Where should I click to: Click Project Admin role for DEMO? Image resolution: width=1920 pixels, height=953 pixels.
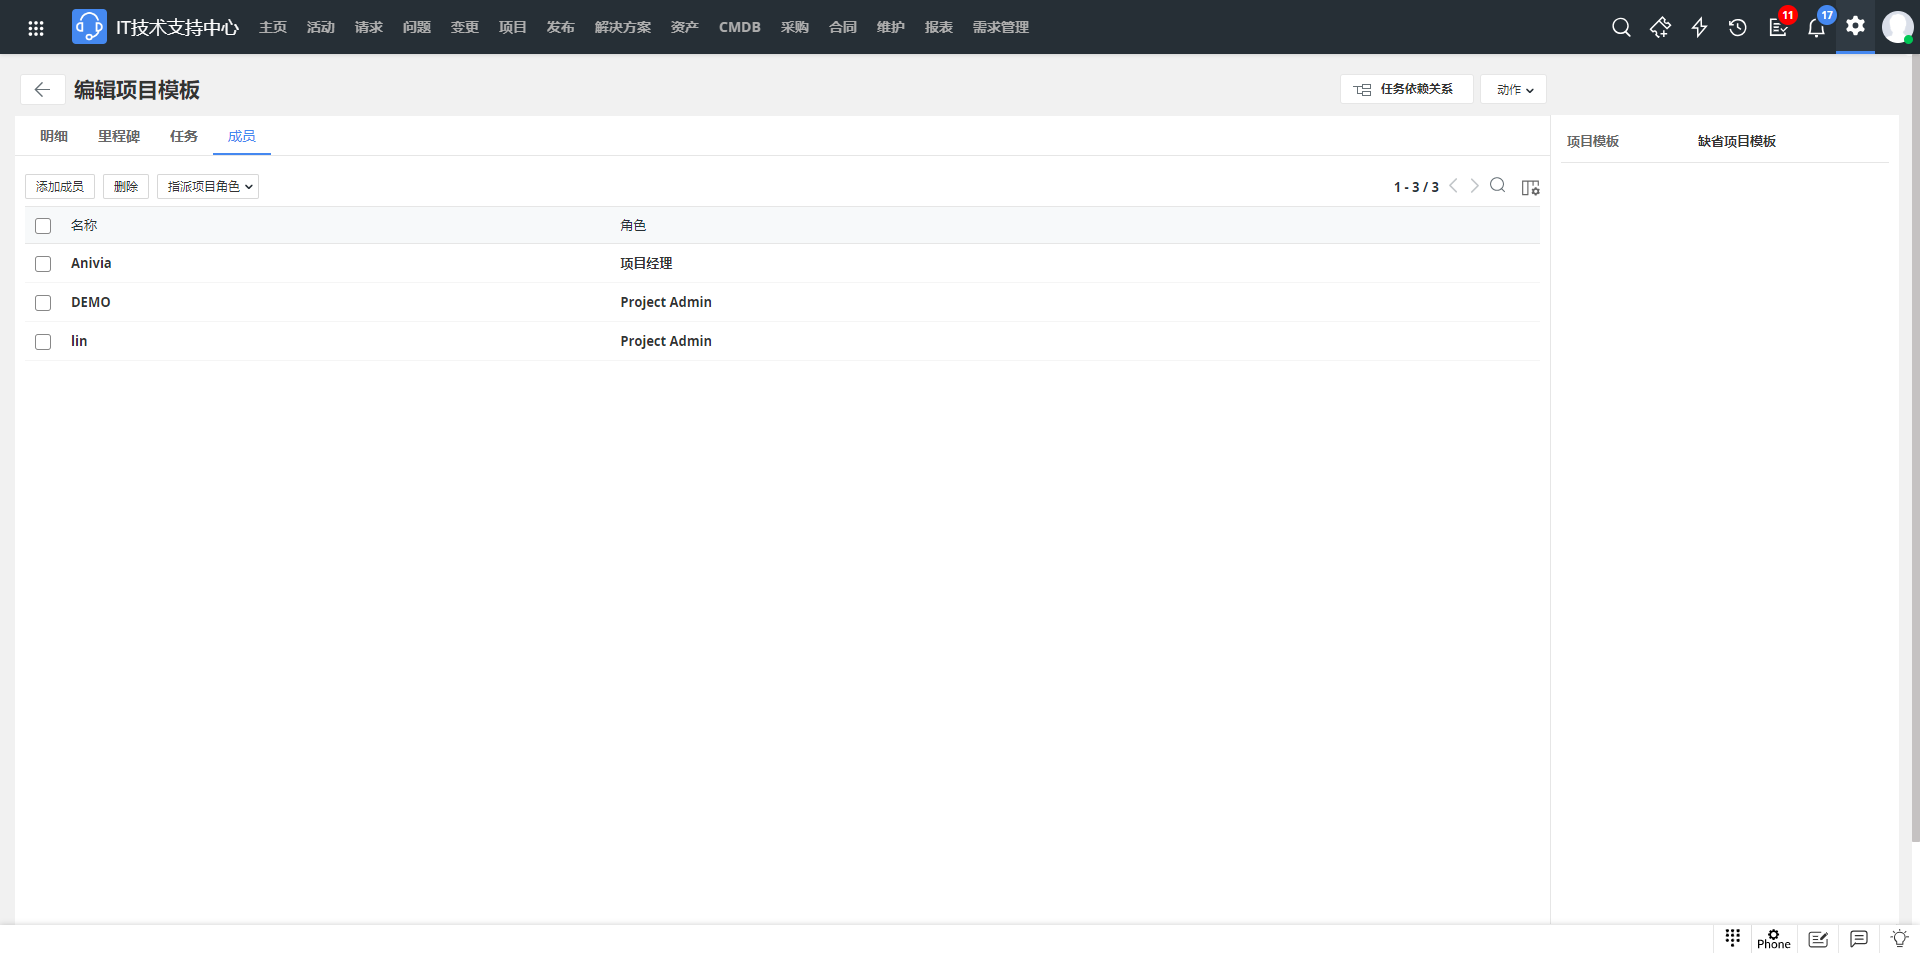[x=666, y=302]
